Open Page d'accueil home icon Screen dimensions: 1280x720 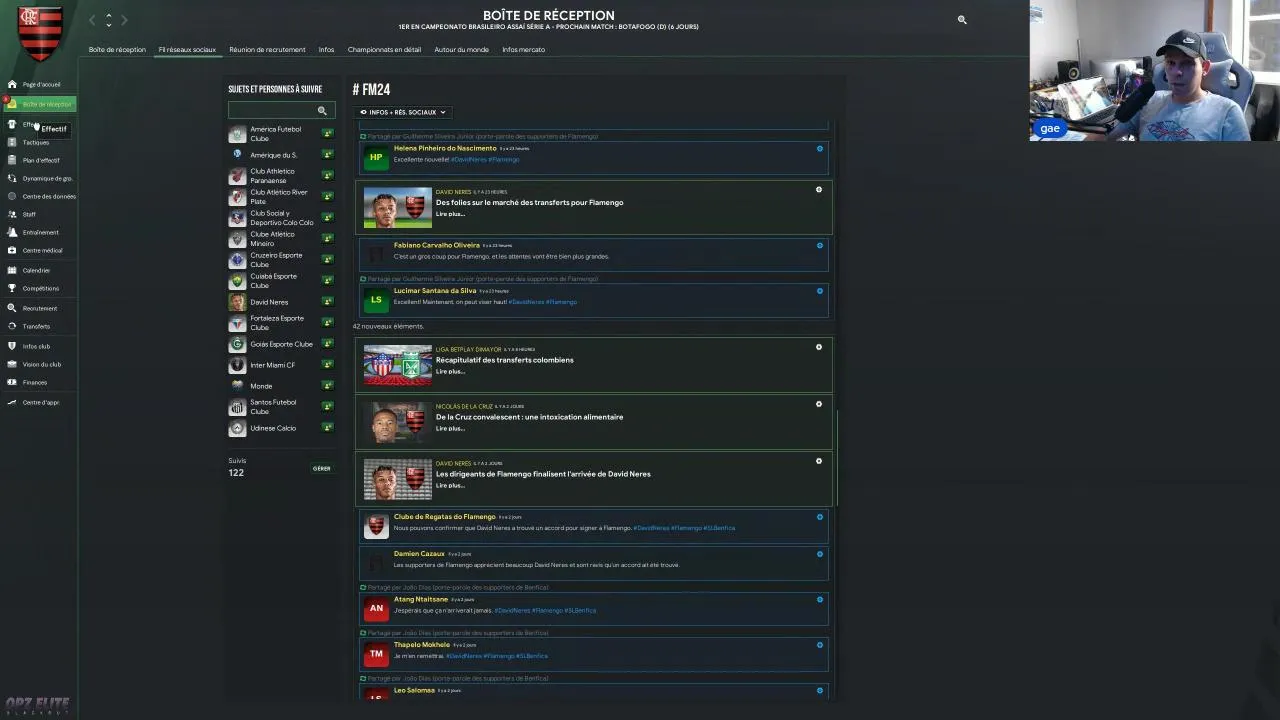pos(12,84)
